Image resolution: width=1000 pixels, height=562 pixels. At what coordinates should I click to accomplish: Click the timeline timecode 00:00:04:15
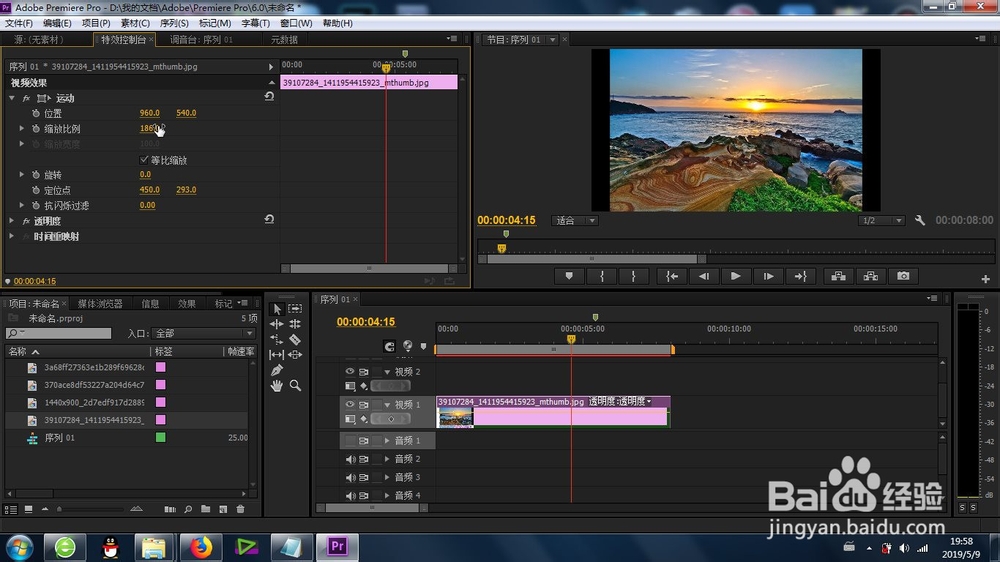coord(365,322)
